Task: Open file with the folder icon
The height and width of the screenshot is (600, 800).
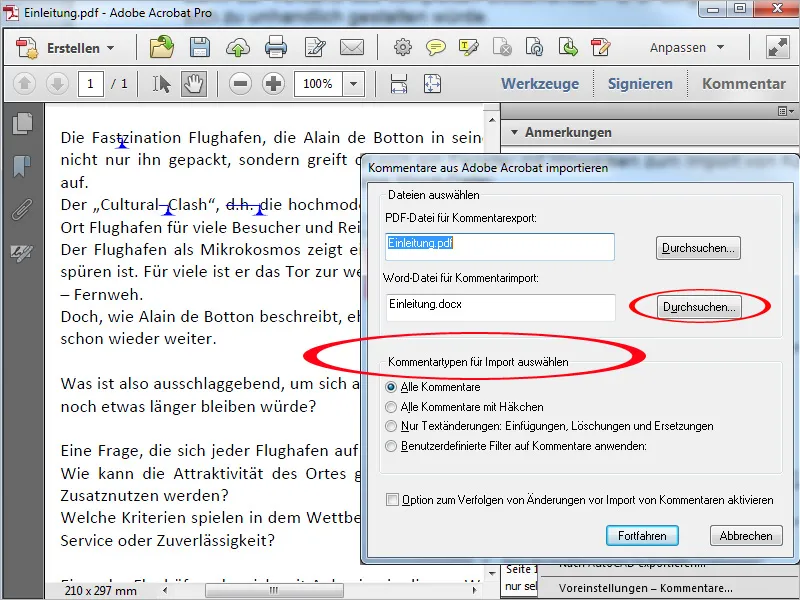Action: pyautogui.click(x=161, y=47)
